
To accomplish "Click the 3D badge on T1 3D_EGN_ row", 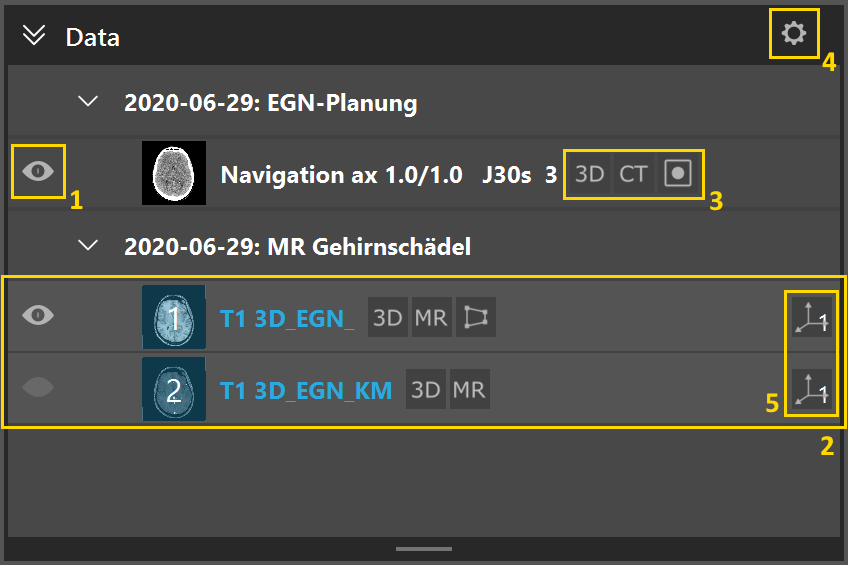I will coord(387,317).
